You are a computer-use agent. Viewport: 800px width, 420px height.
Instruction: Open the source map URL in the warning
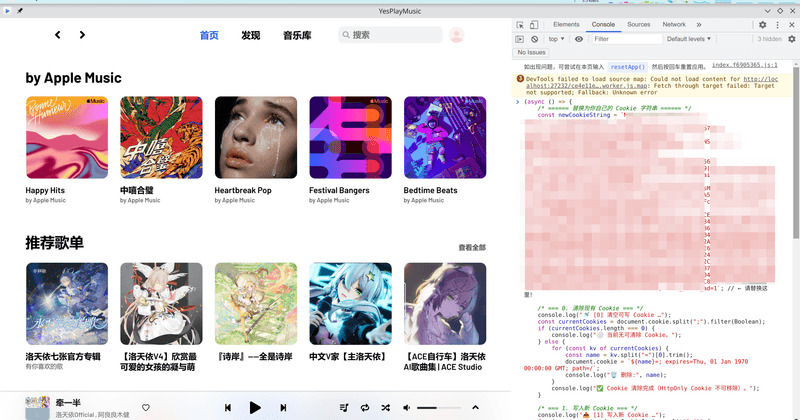652,82
